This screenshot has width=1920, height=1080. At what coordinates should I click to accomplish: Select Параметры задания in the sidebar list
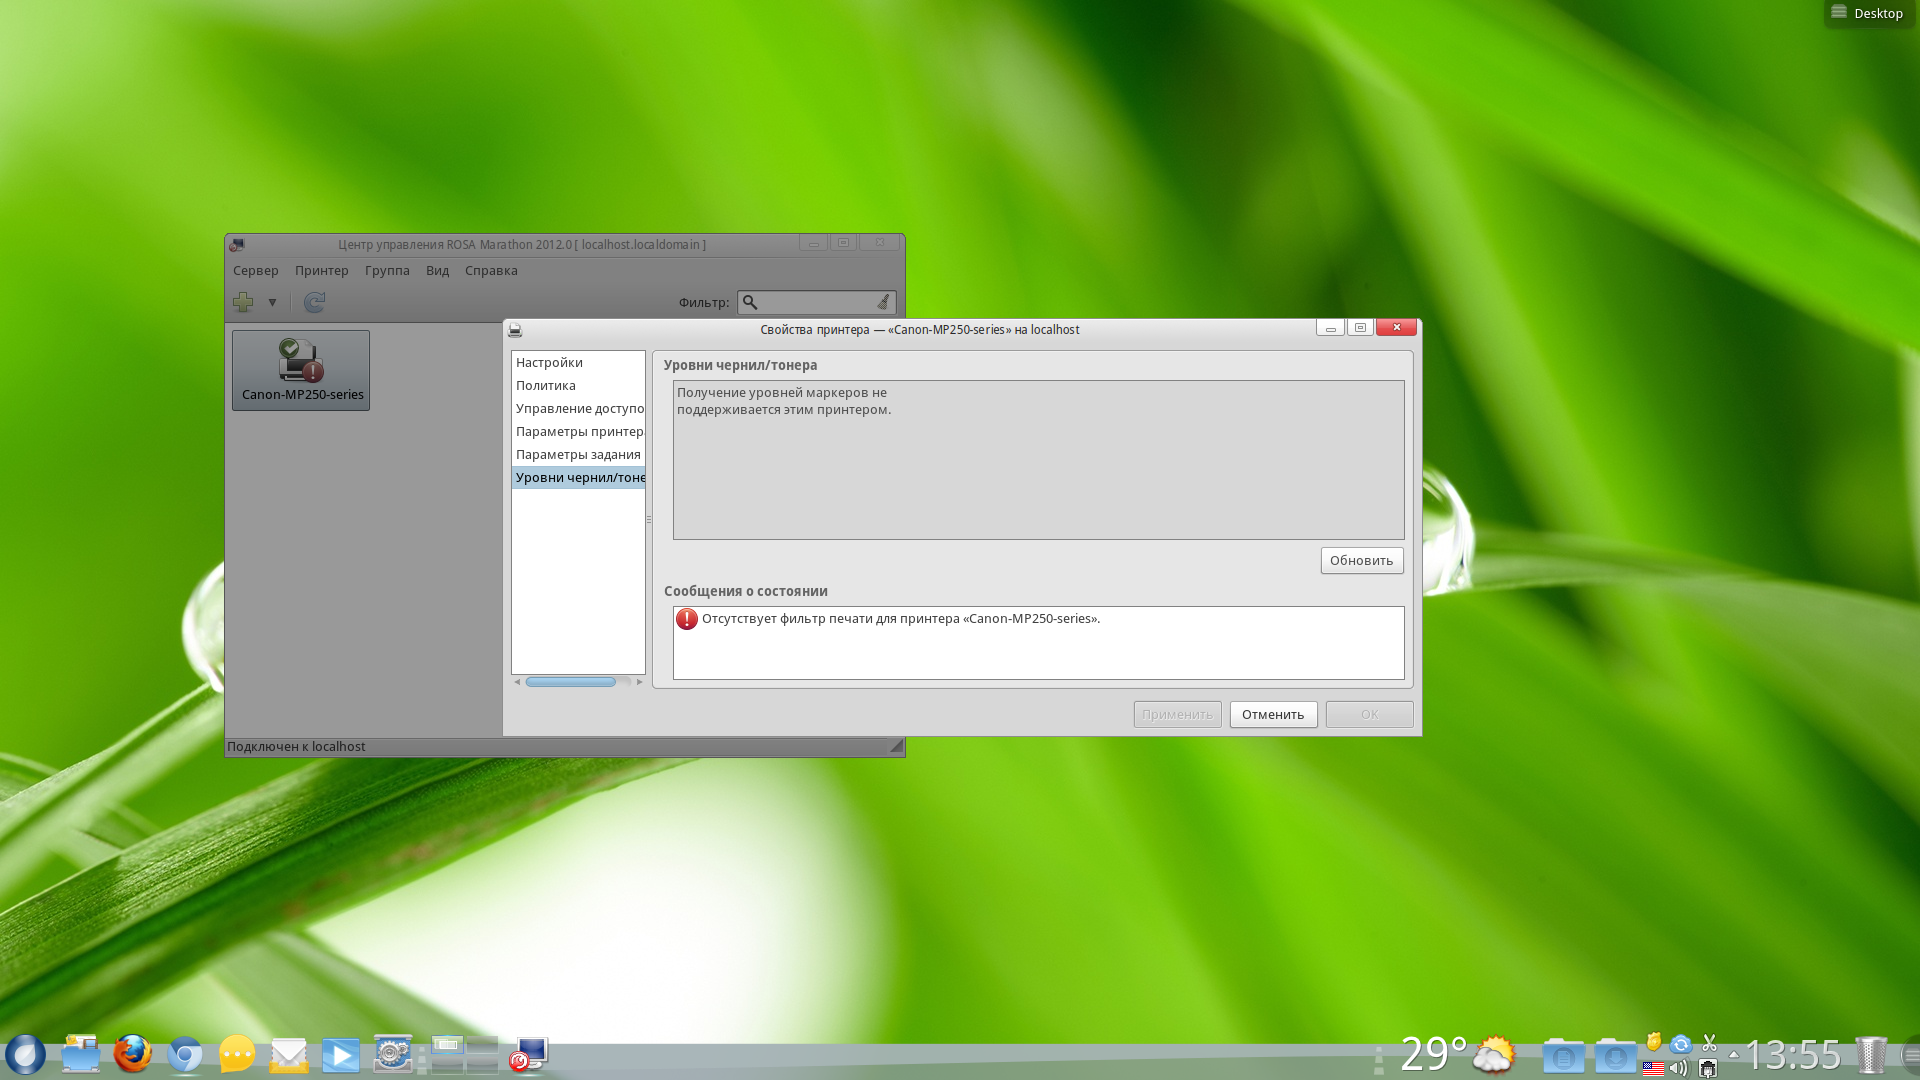click(x=578, y=455)
